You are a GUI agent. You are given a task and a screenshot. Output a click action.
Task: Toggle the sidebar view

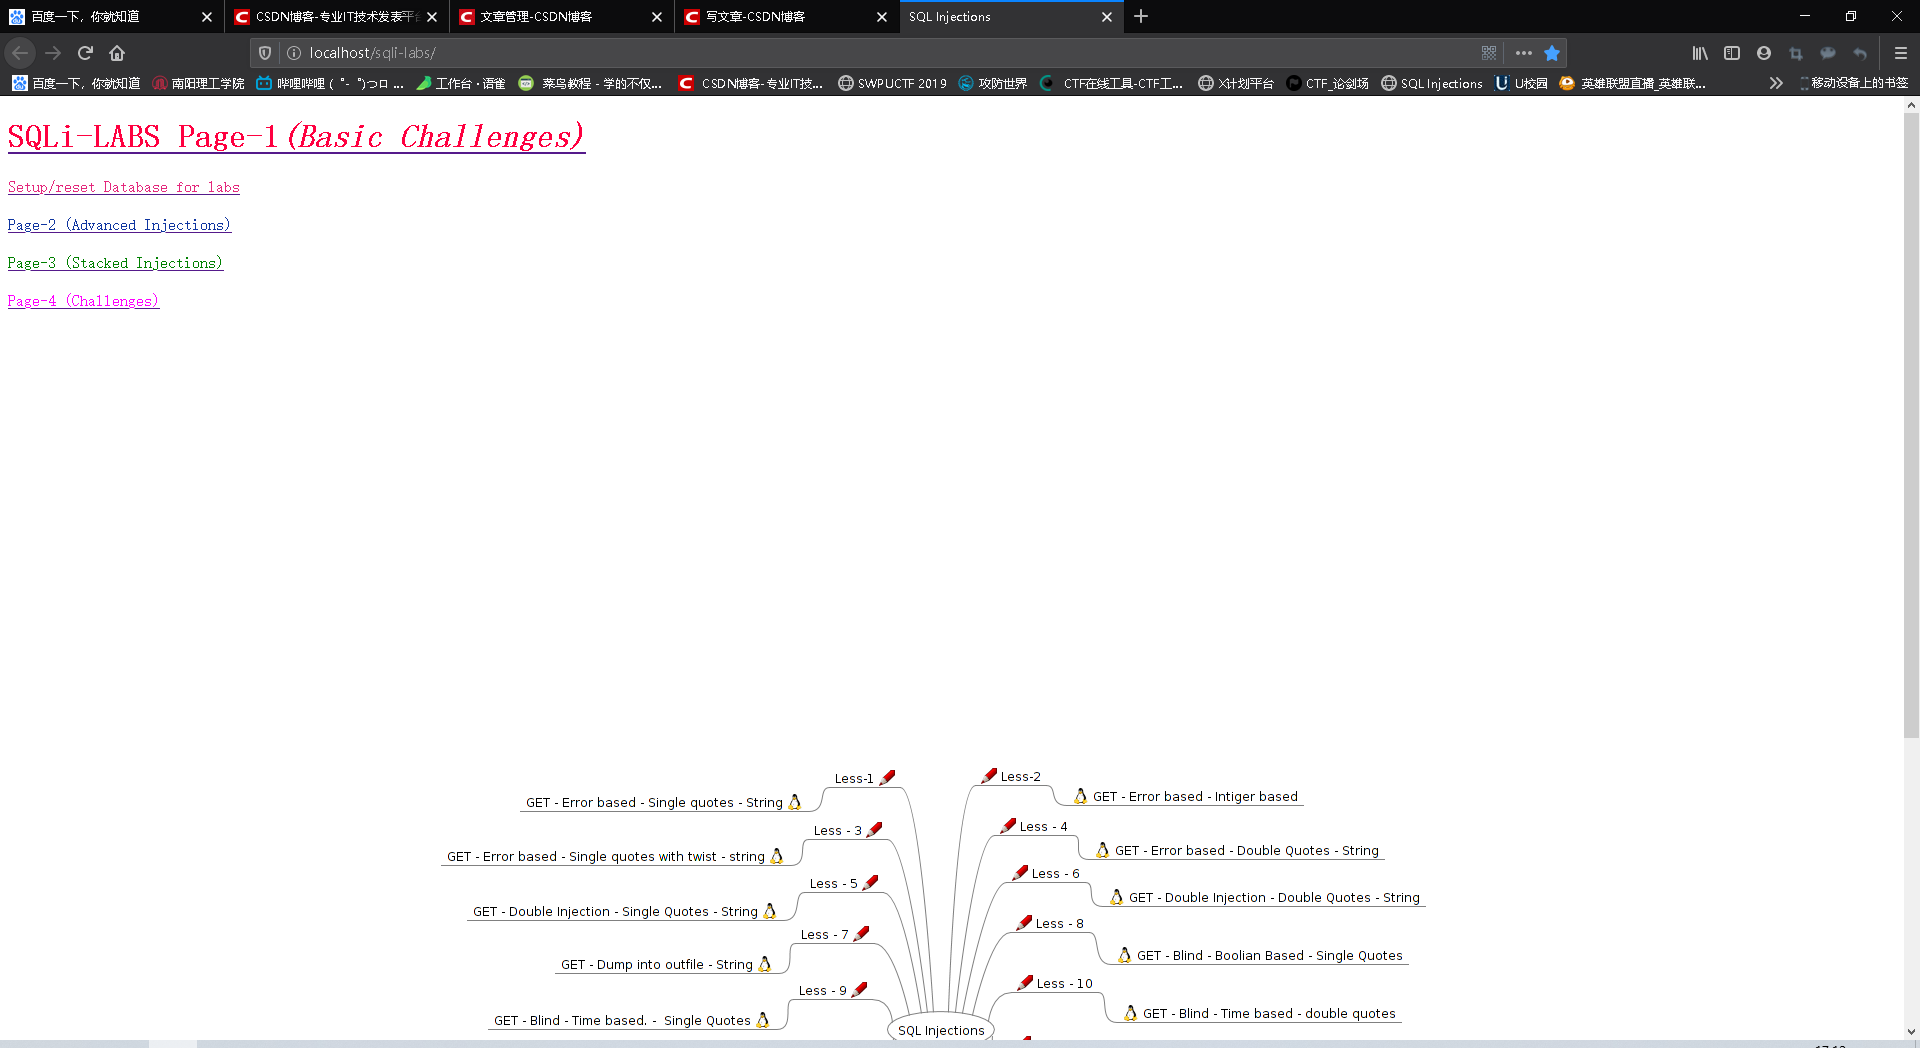coord(1731,53)
